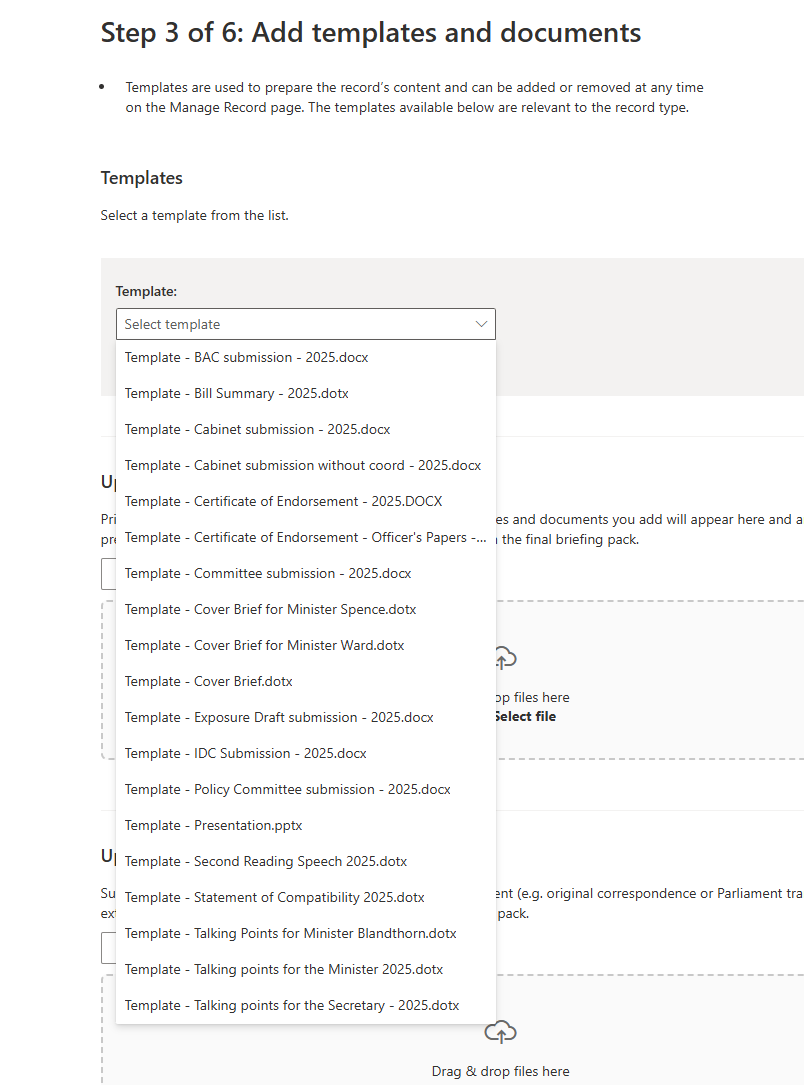The height and width of the screenshot is (1085, 804).
Task: Choose Cover Brief for Minister Ward
Action: [264, 645]
